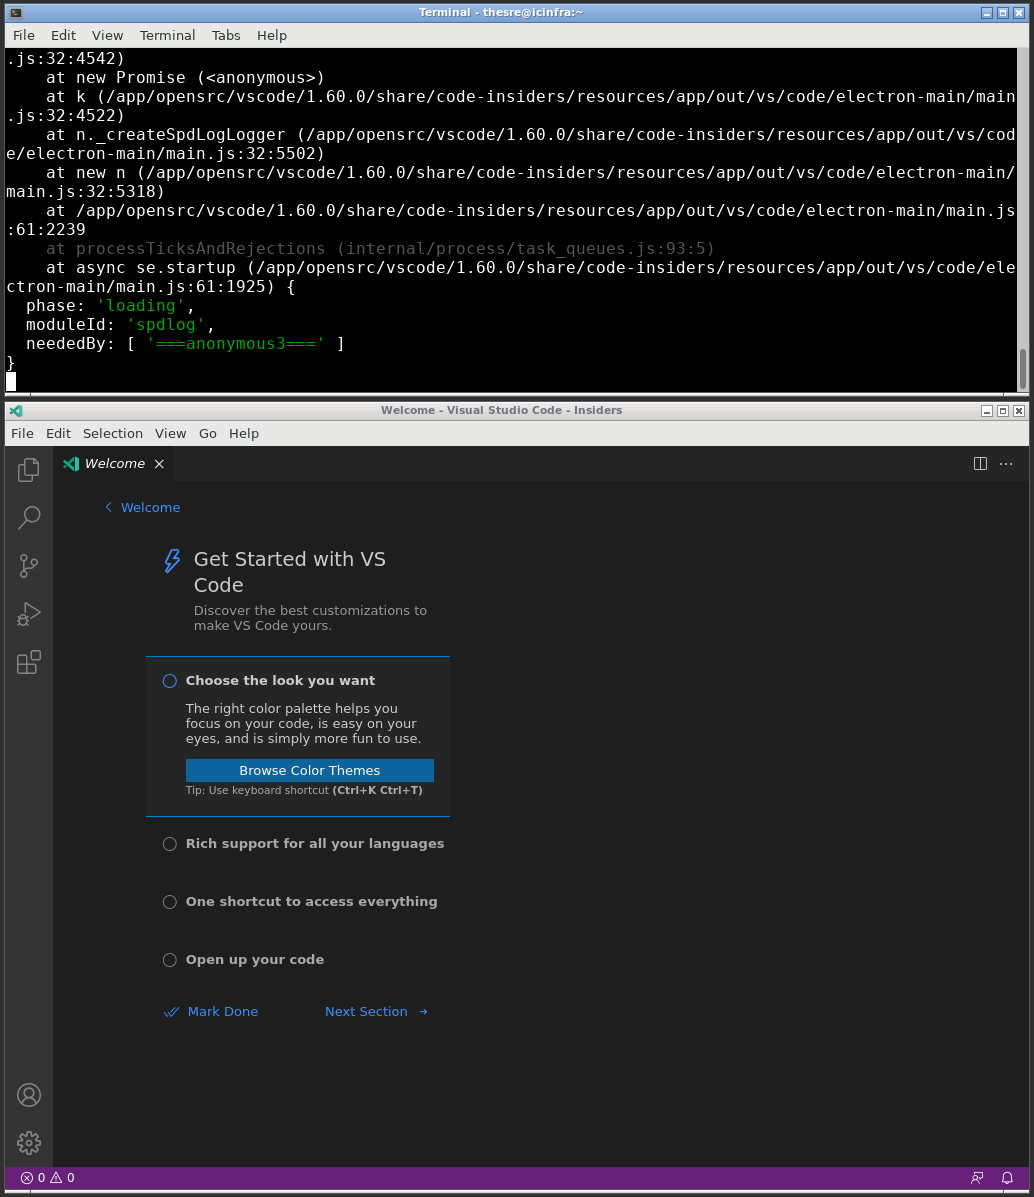Click arrow icon after Next Section

pyautogui.click(x=423, y=1011)
